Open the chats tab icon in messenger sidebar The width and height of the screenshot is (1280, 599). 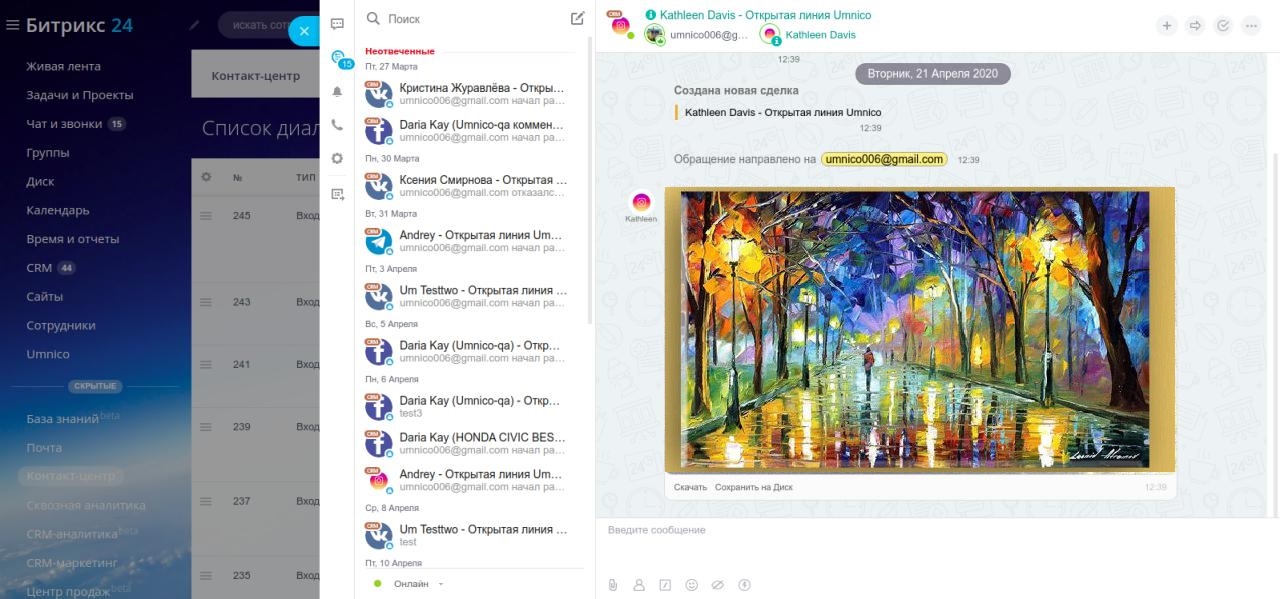pos(337,23)
